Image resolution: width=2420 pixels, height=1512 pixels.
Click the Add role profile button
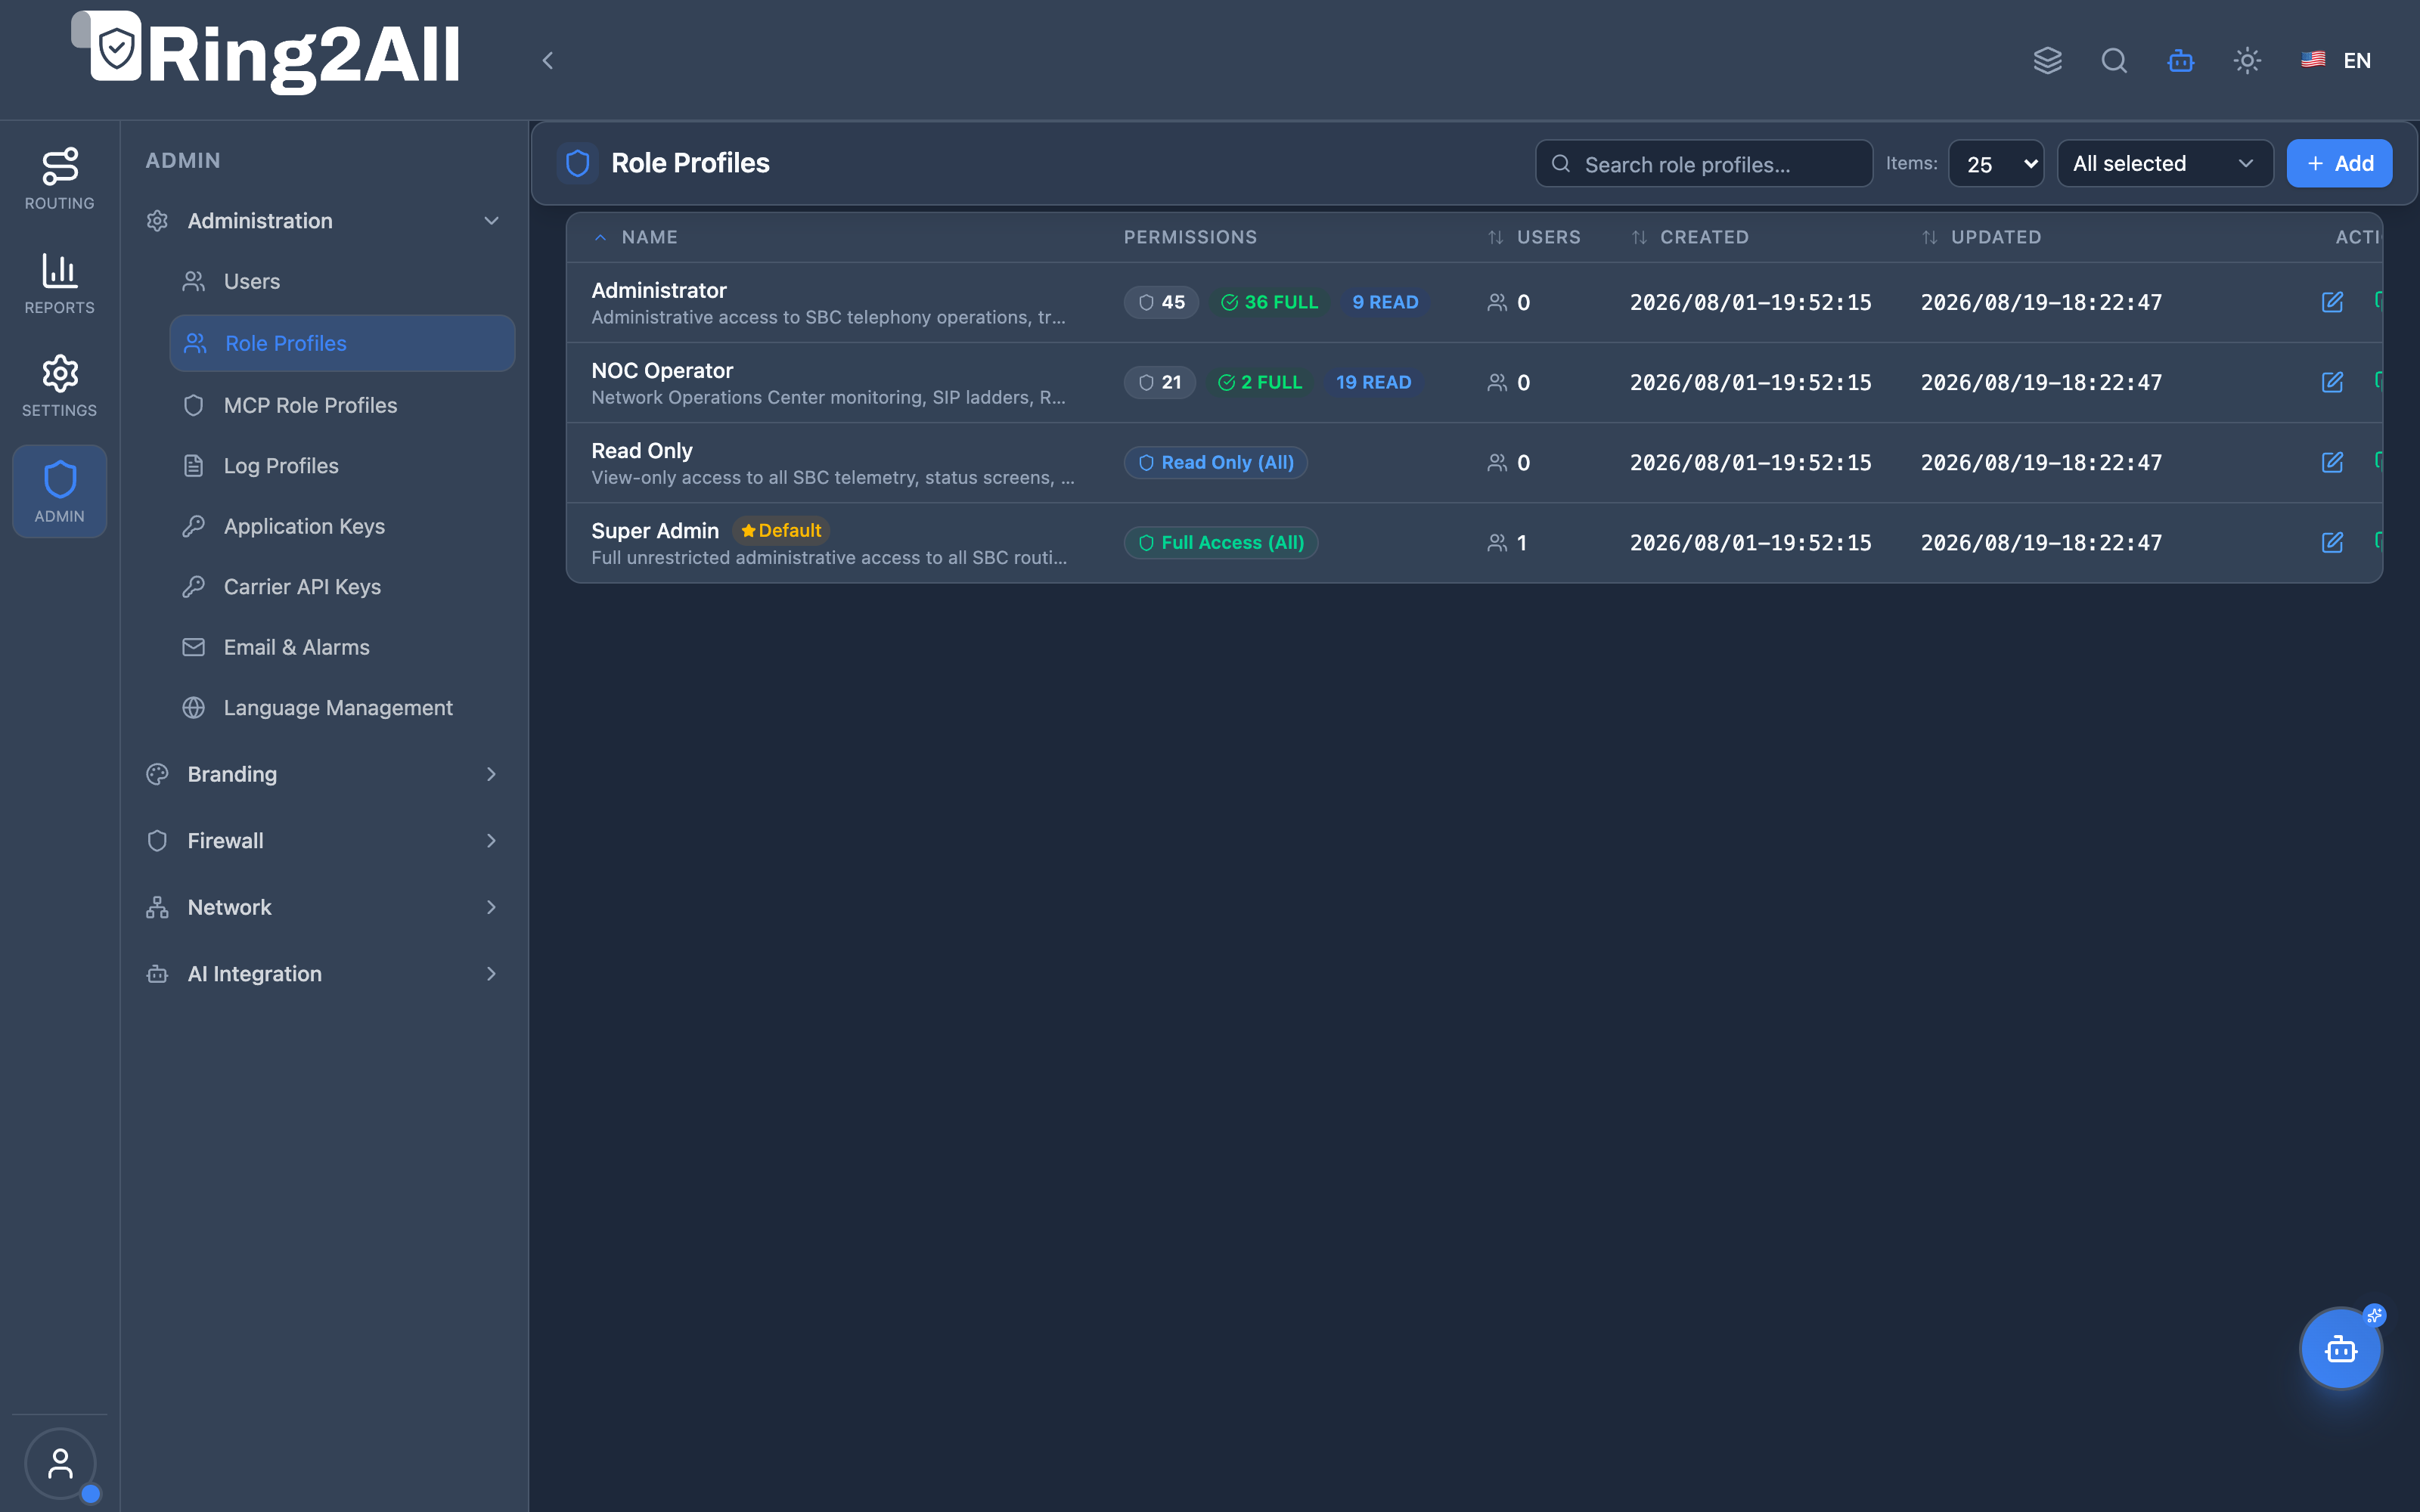[x=2339, y=164]
